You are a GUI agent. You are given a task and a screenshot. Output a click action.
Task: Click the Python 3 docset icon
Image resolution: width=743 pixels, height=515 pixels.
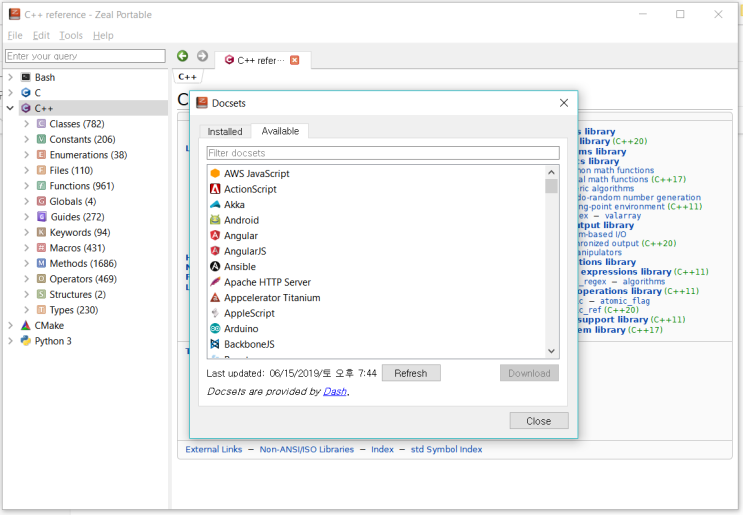pyautogui.click(x=26, y=341)
